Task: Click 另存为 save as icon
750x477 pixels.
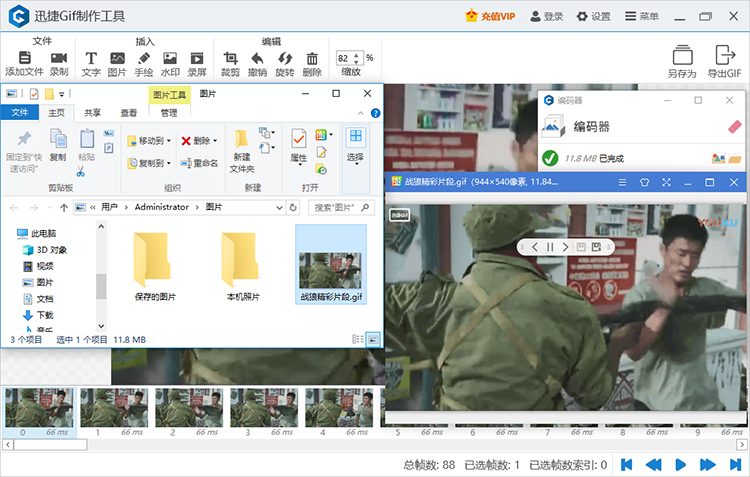Action: [683, 55]
